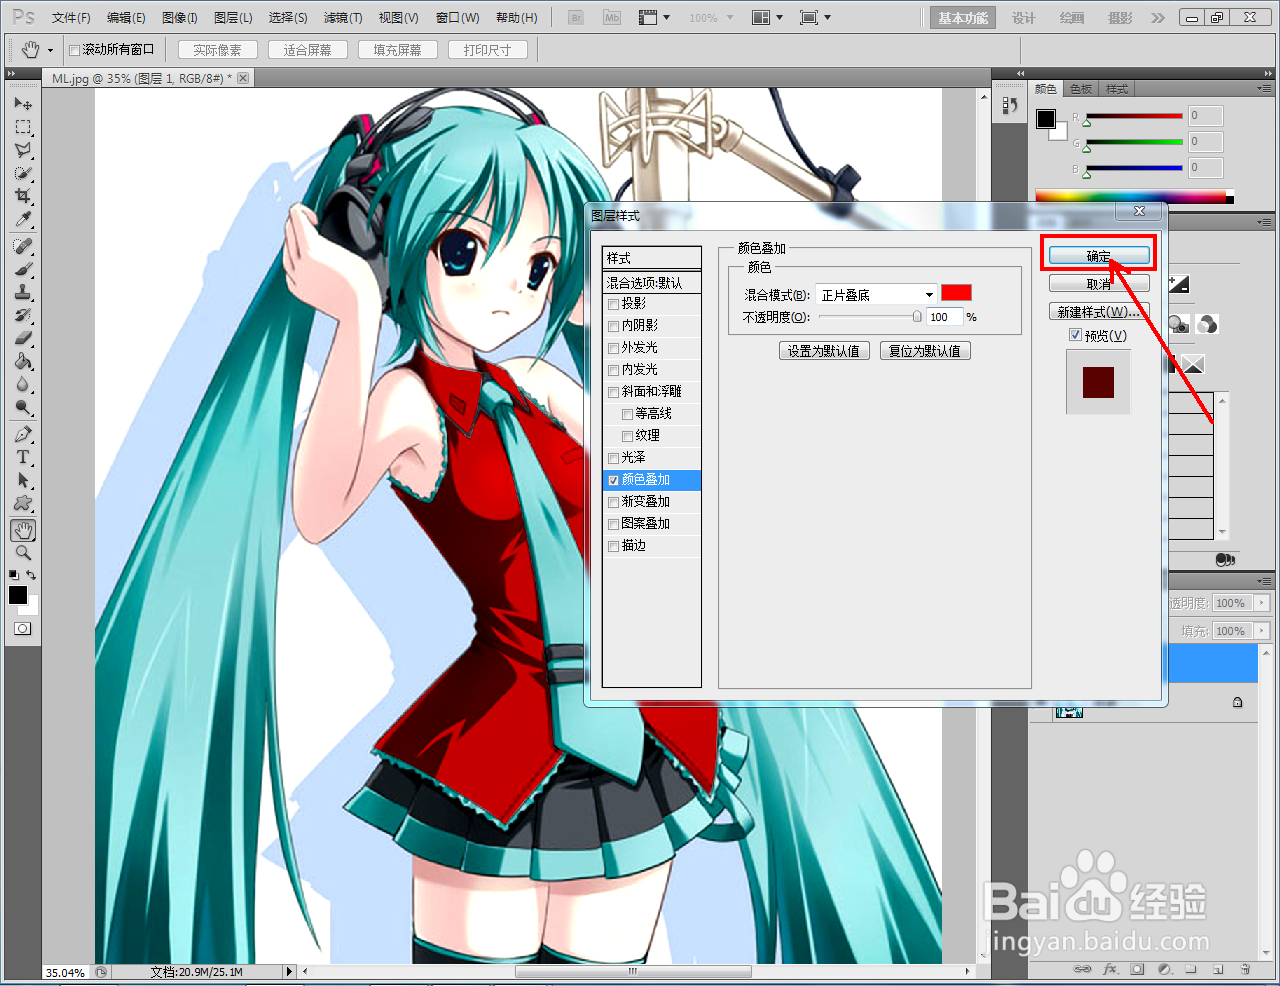Select the Dodge tool
The image size is (1280, 986).
(x=23, y=407)
